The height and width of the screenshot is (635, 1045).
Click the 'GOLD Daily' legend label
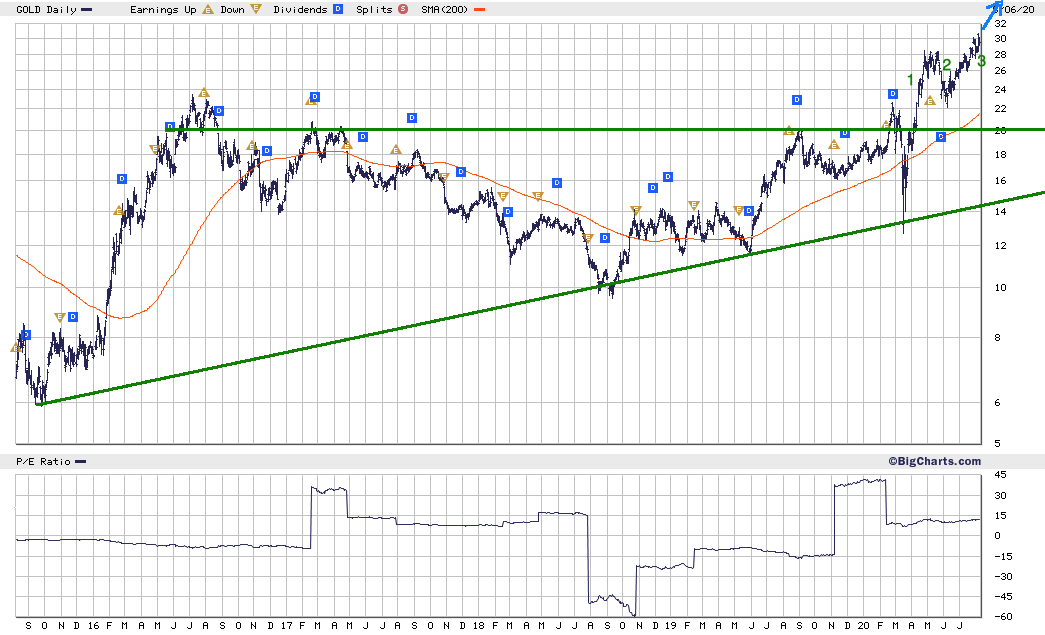pyautogui.click(x=46, y=10)
